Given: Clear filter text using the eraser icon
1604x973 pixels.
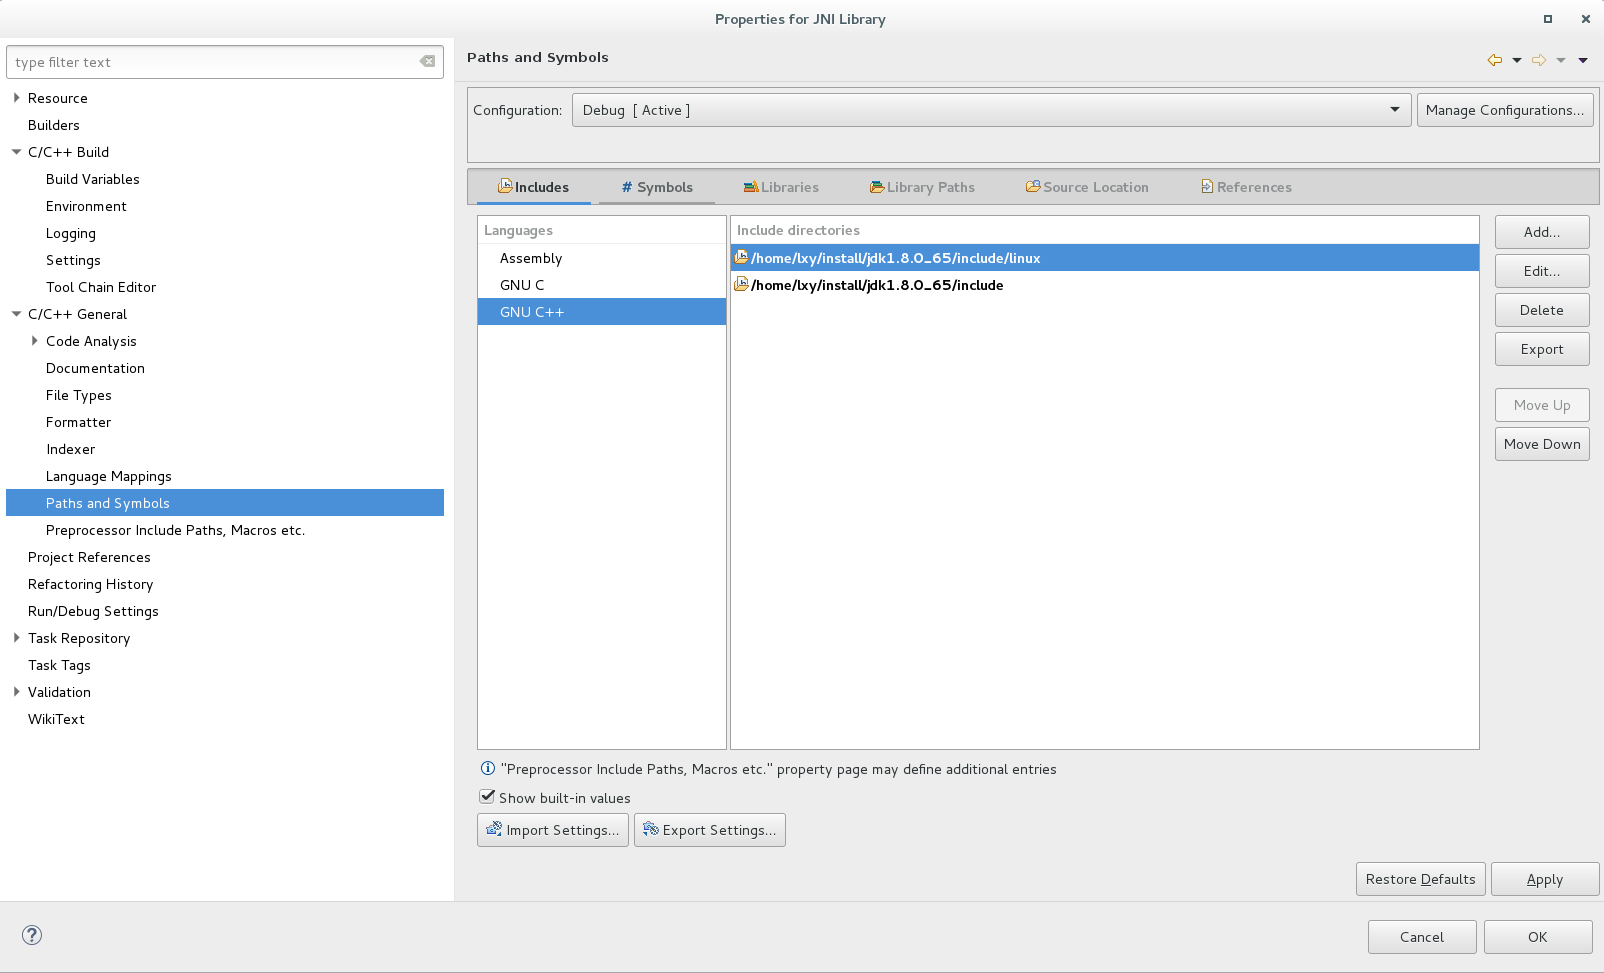Looking at the screenshot, I should pyautogui.click(x=427, y=62).
